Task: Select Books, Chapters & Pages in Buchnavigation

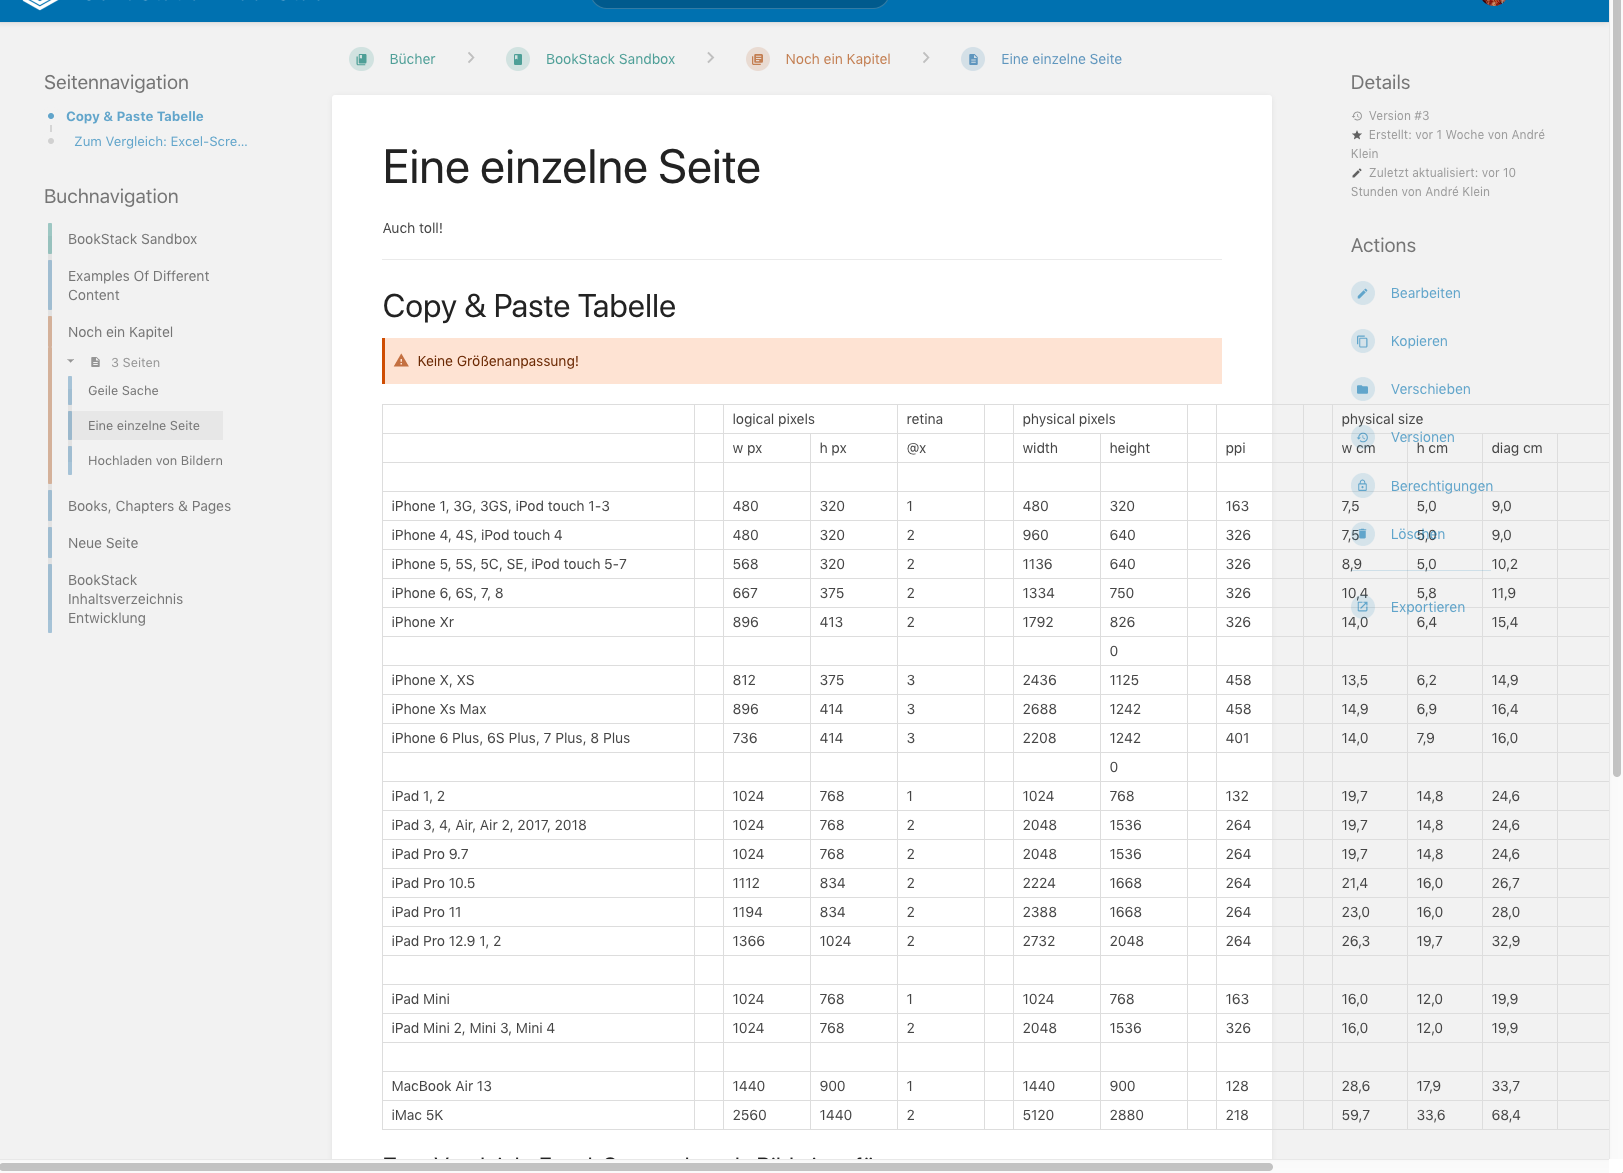Action: coord(148,506)
